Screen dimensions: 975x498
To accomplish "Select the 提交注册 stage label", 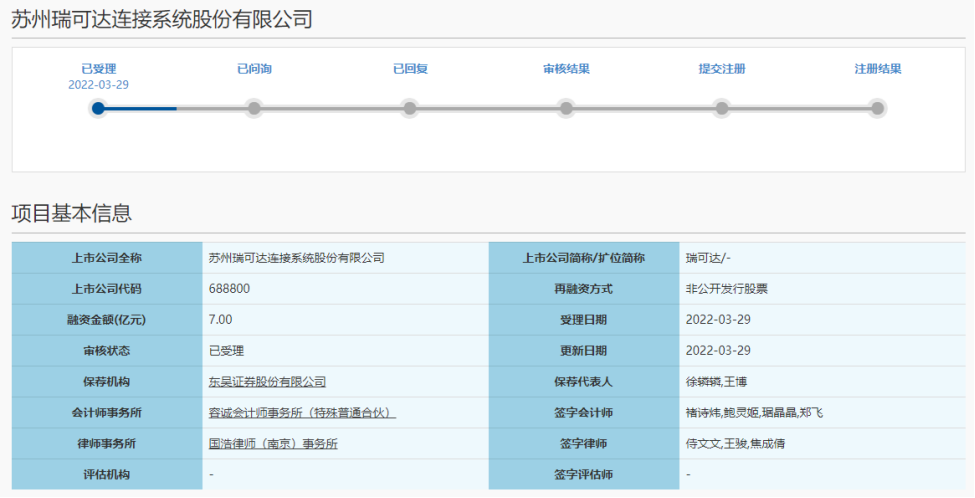I will point(722,69).
